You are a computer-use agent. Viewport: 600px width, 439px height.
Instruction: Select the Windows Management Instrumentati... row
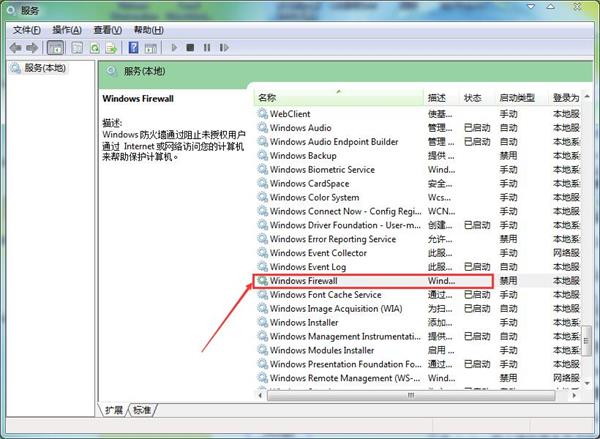click(x=418, y=336)
